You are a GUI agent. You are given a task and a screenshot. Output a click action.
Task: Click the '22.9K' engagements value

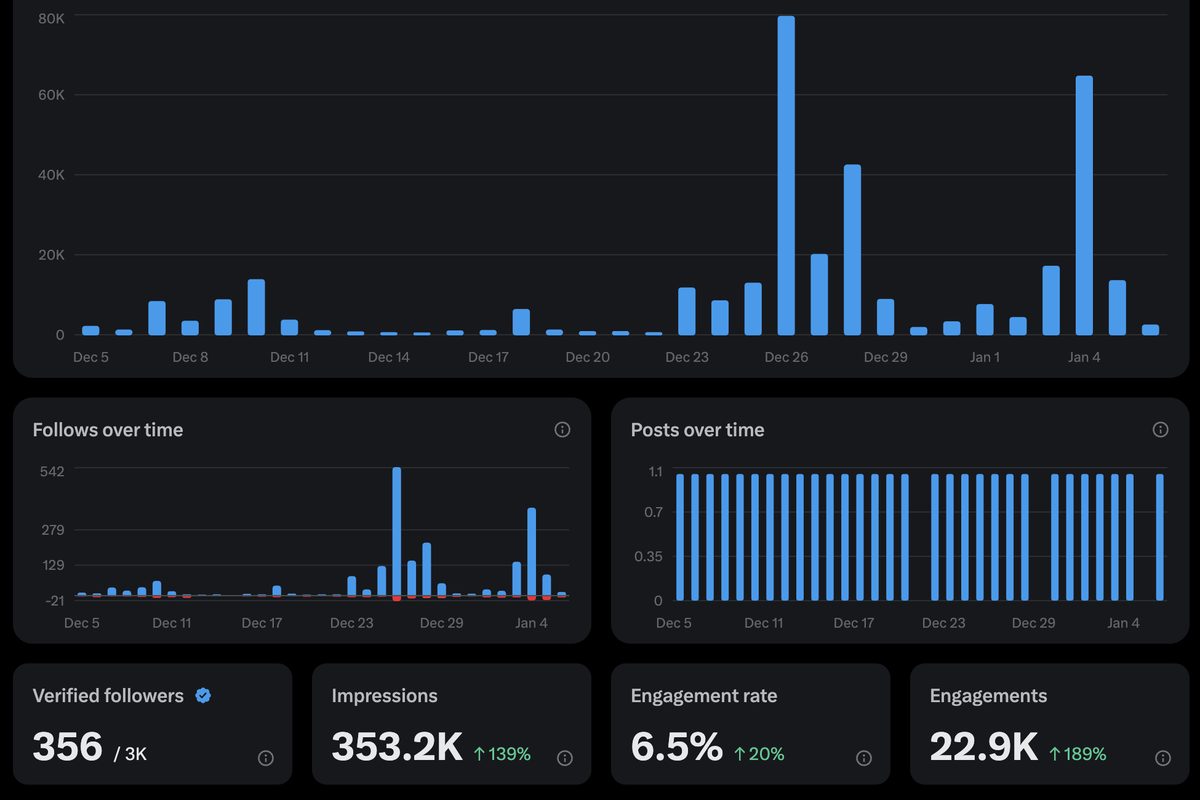(x=984, y=747)
